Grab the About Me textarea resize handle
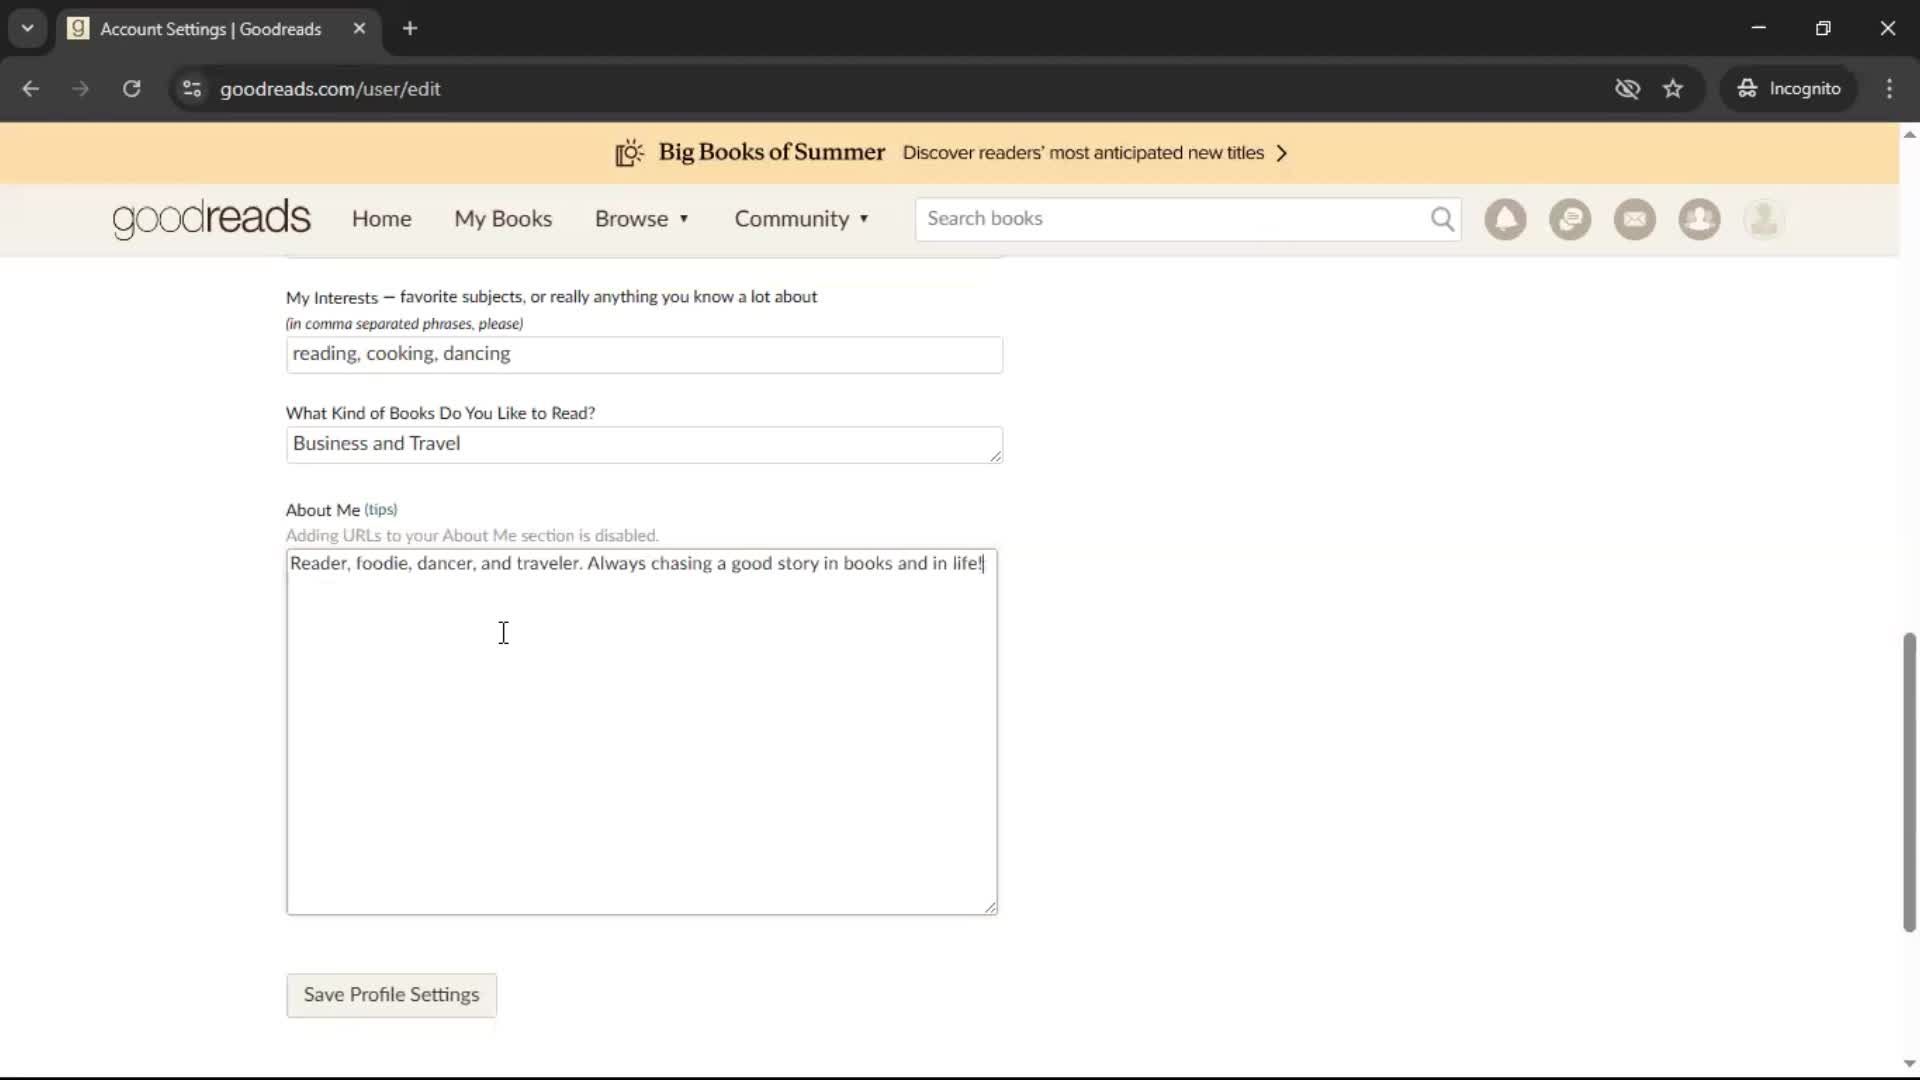Viewport: 1920px width, 1080px height. pos(990,907)
